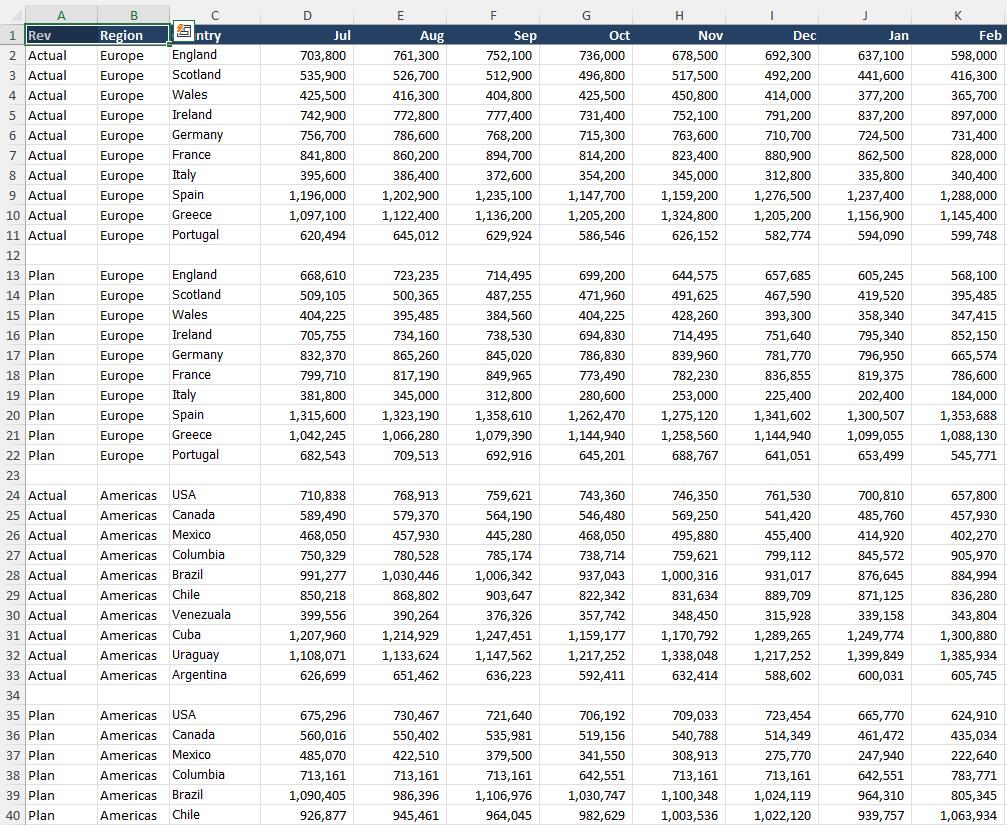This screenshot has width=1007, height=825.
Task: Select Canada cell in row 36
Action: pyautogui.click(x=215, y=735)
